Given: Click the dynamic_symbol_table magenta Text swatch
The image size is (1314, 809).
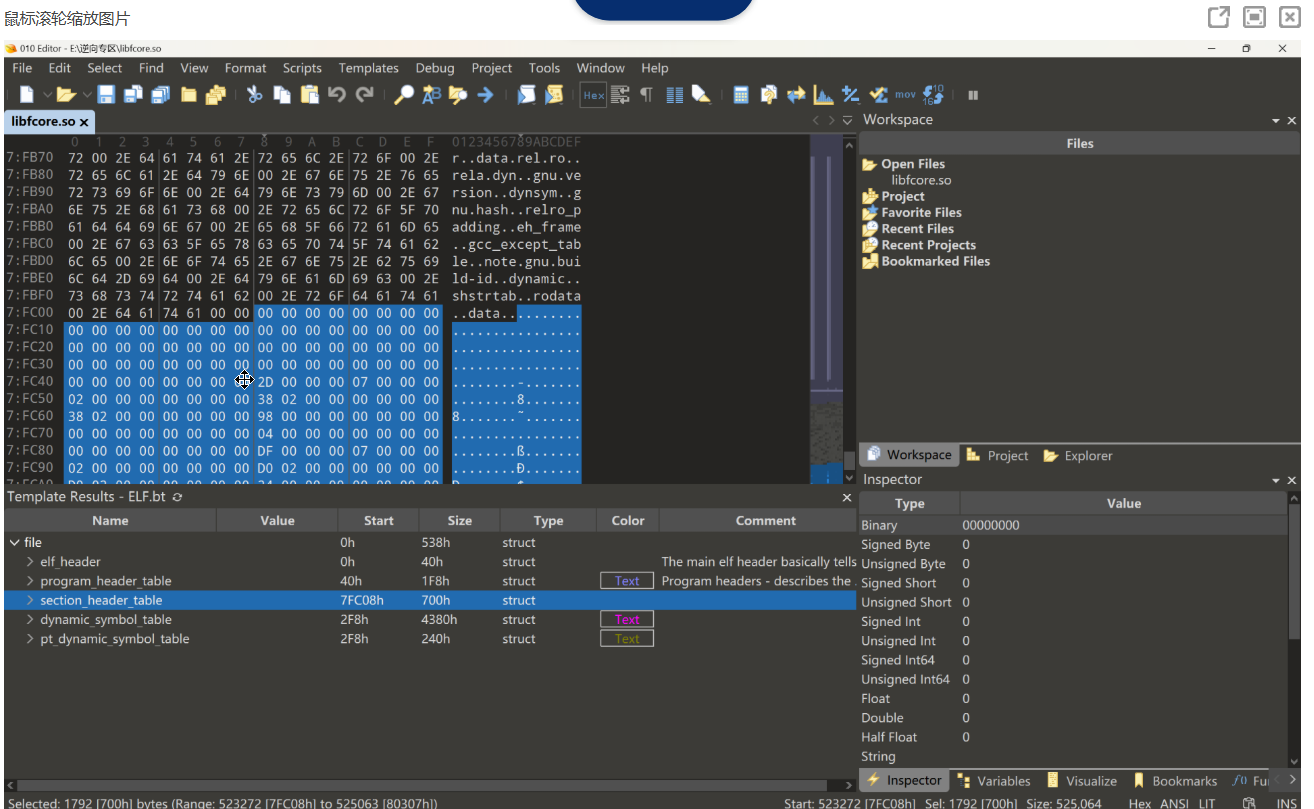Looking at the screenshot, I should click(x=627, y=620).
